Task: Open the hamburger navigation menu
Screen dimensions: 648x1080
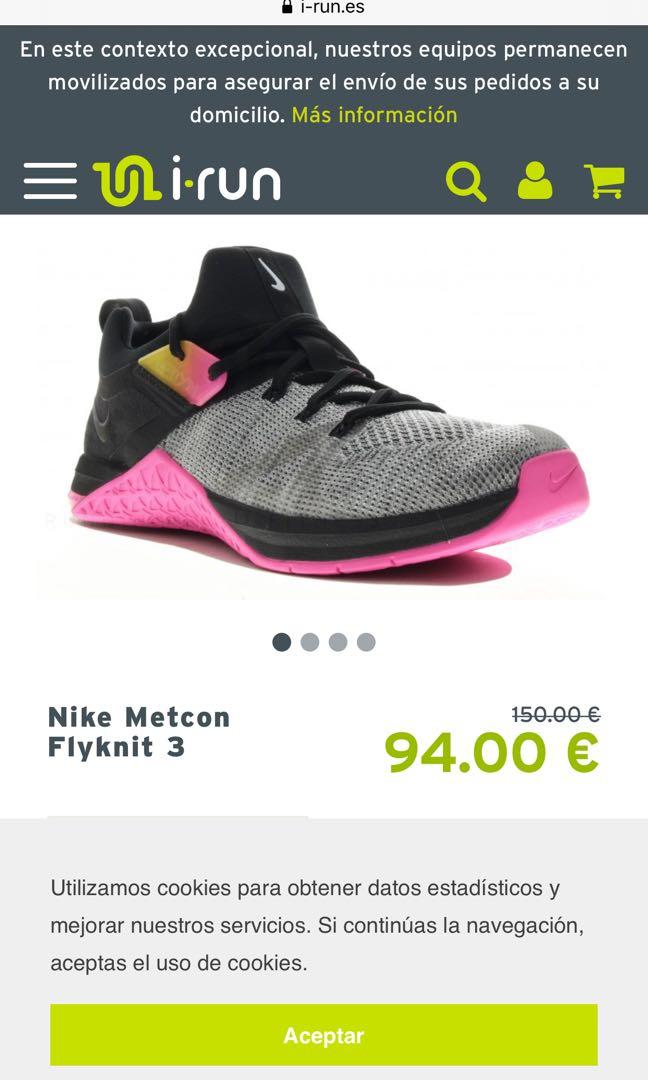Action: tap(50, 181)
